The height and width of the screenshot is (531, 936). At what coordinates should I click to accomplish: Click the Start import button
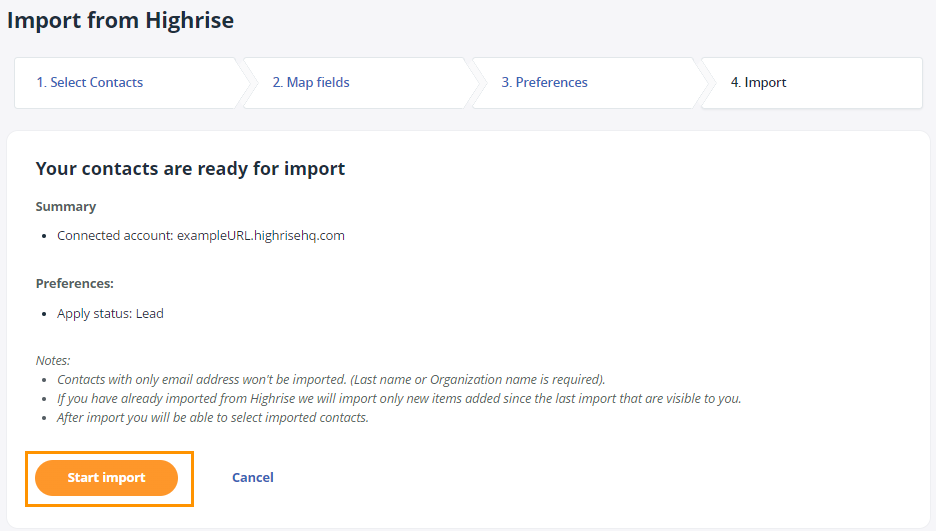click(106, 477)
